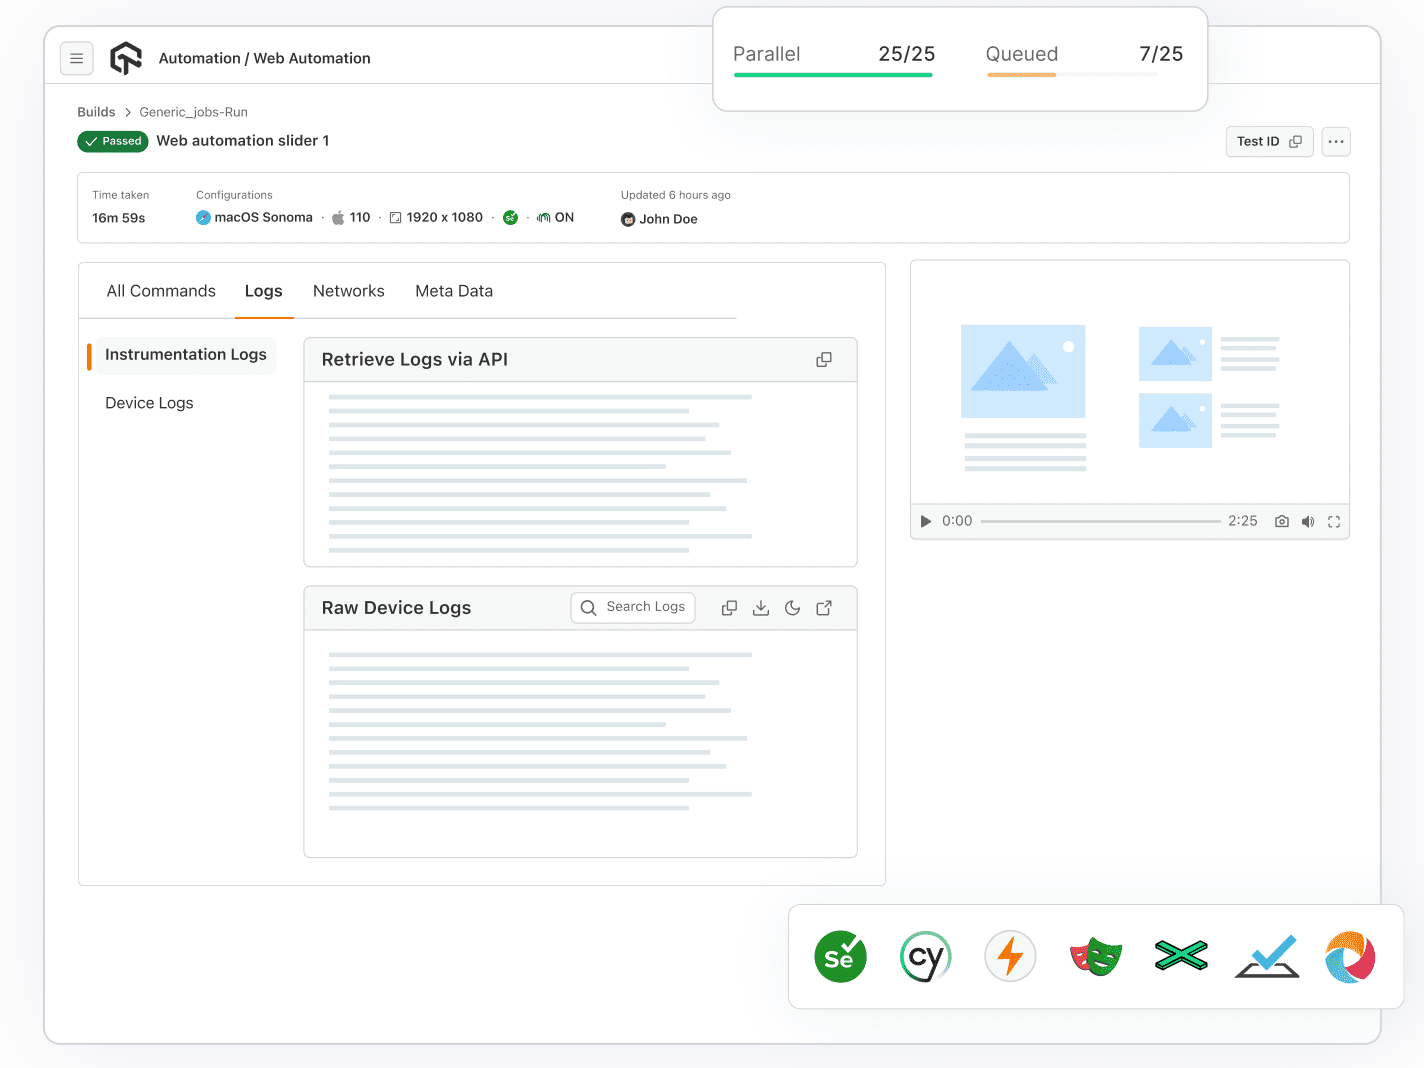Screen dimensions: 1424x1068
Task: Copy raw device logs
Action: point(729,608)
